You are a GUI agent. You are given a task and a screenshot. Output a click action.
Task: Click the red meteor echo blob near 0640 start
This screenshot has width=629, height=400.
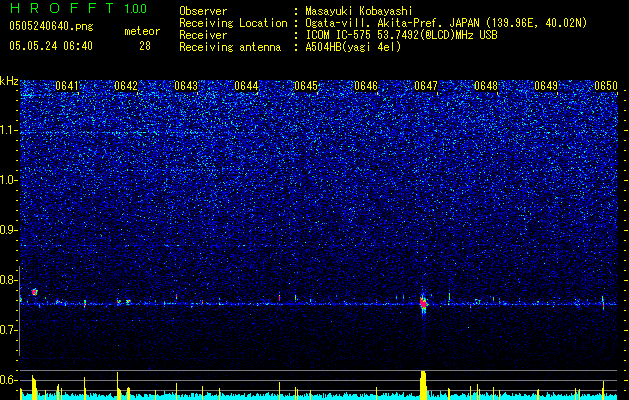pyautogui.click(x=34, y=292)
